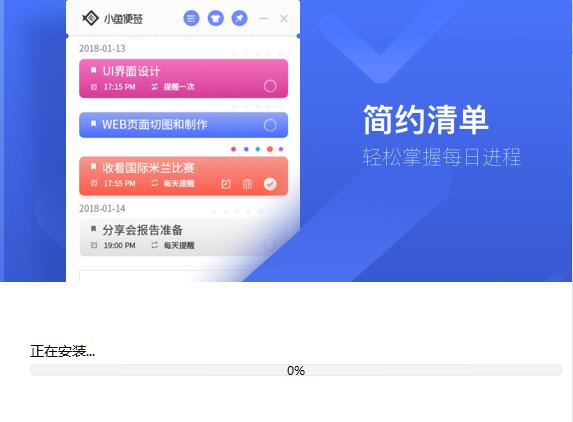Click the 小鱼便签 logo icon
Viewport: 573px width, 422px height.
(90, 18)
